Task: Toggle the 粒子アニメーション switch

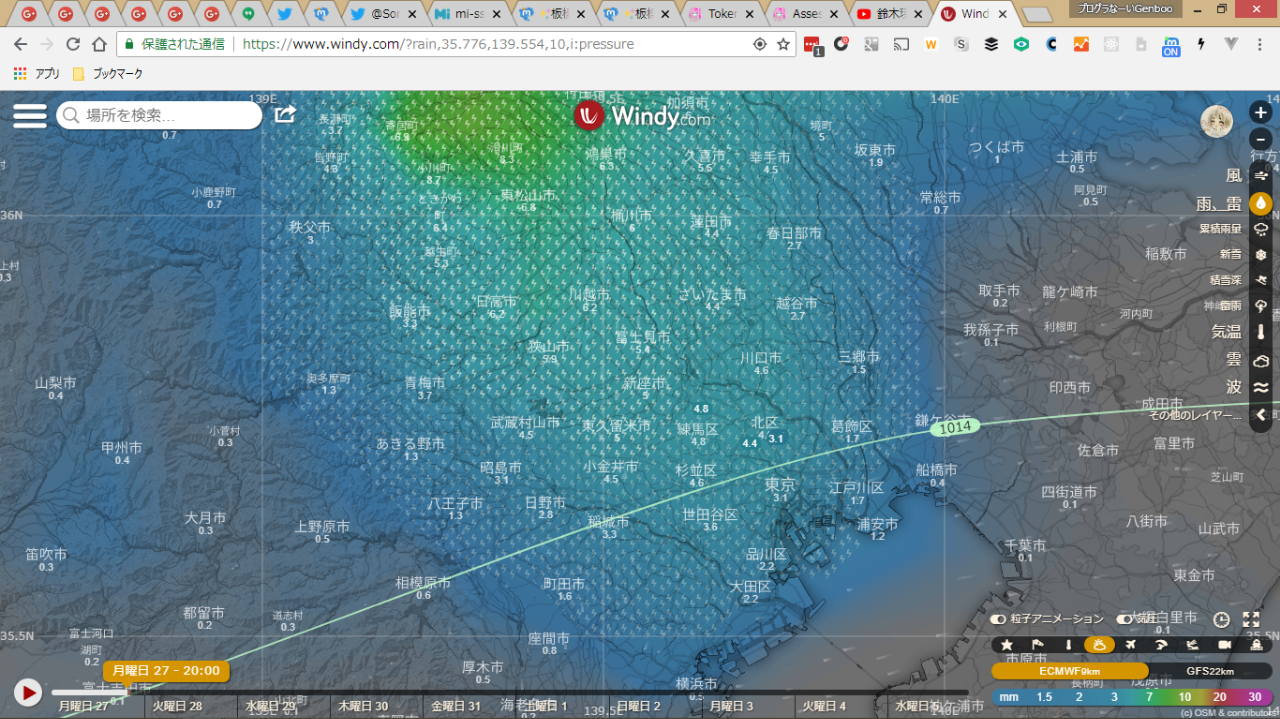Action: point(998,620)
